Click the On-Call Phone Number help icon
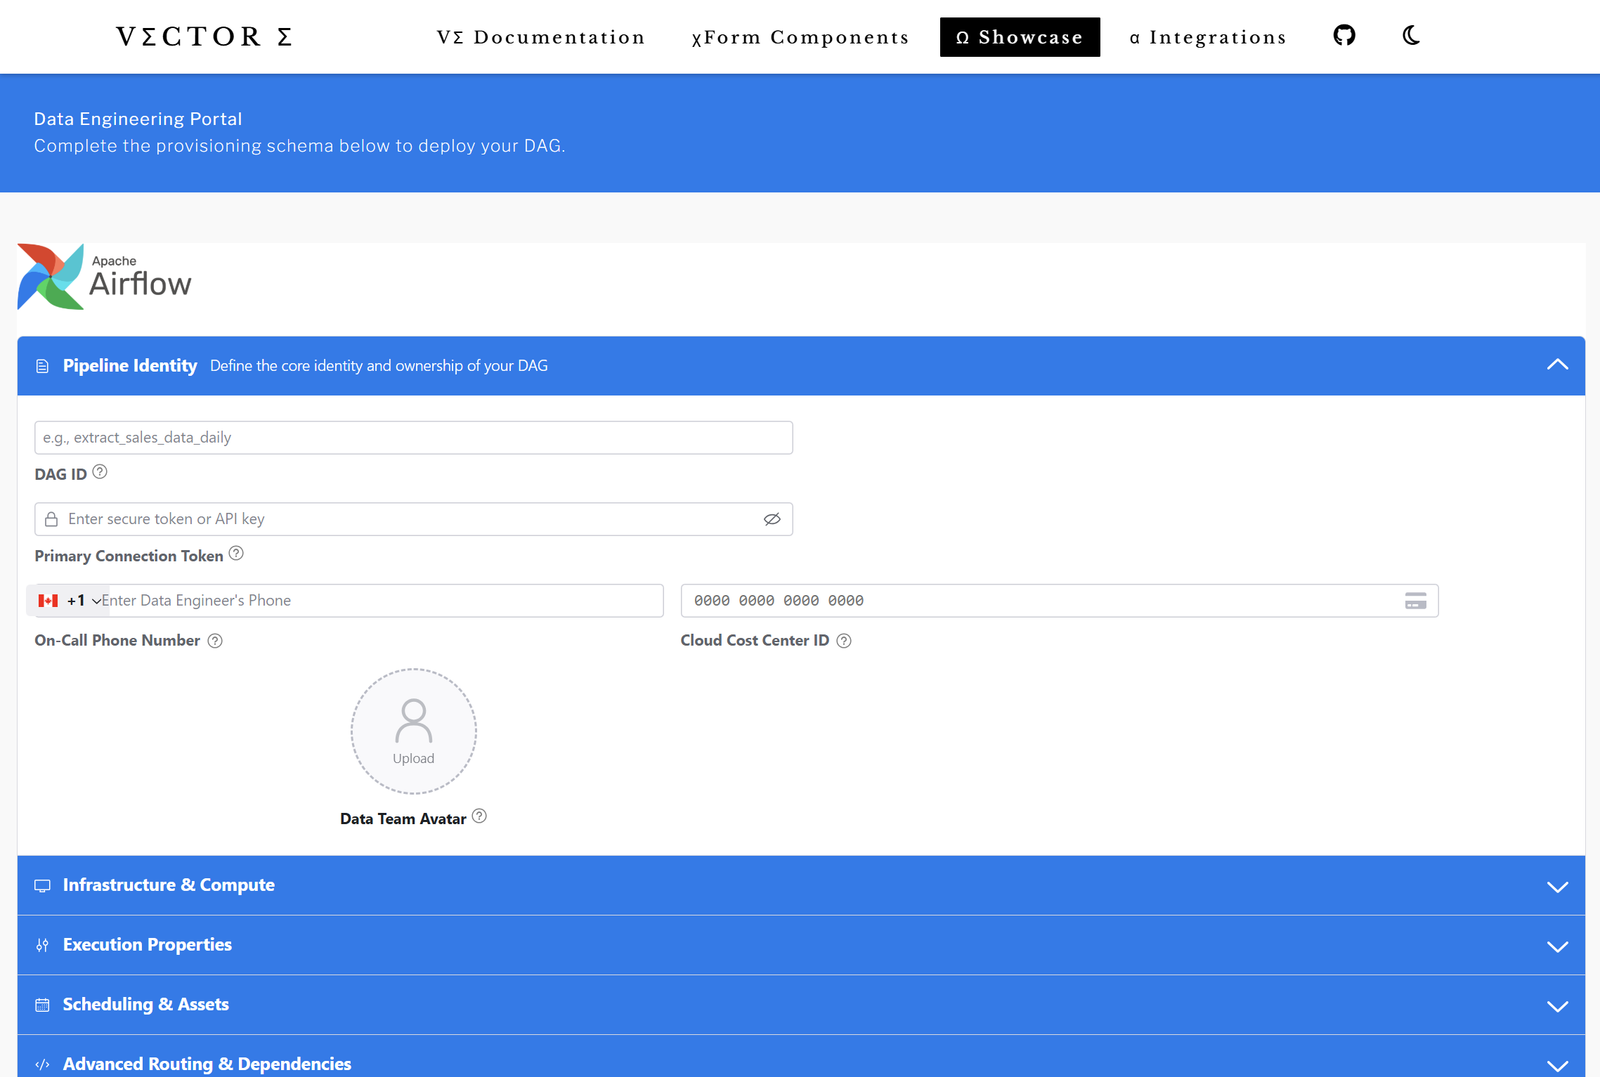Screen dimensions: 1600x1077 pyautogui.click(x=215, y=641)
